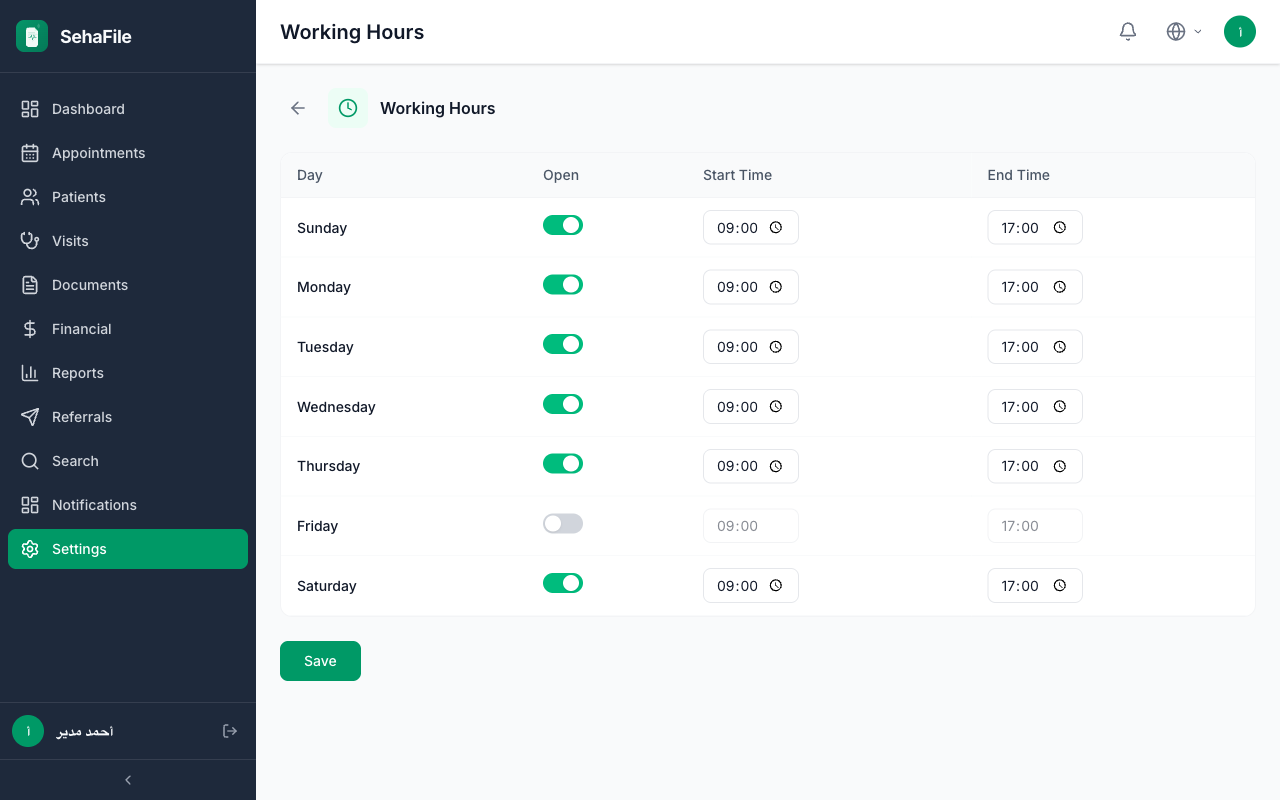The height and width of the screenshot is (800, 1280).
Task: Click the Sunday start time field
Action: 751,227
